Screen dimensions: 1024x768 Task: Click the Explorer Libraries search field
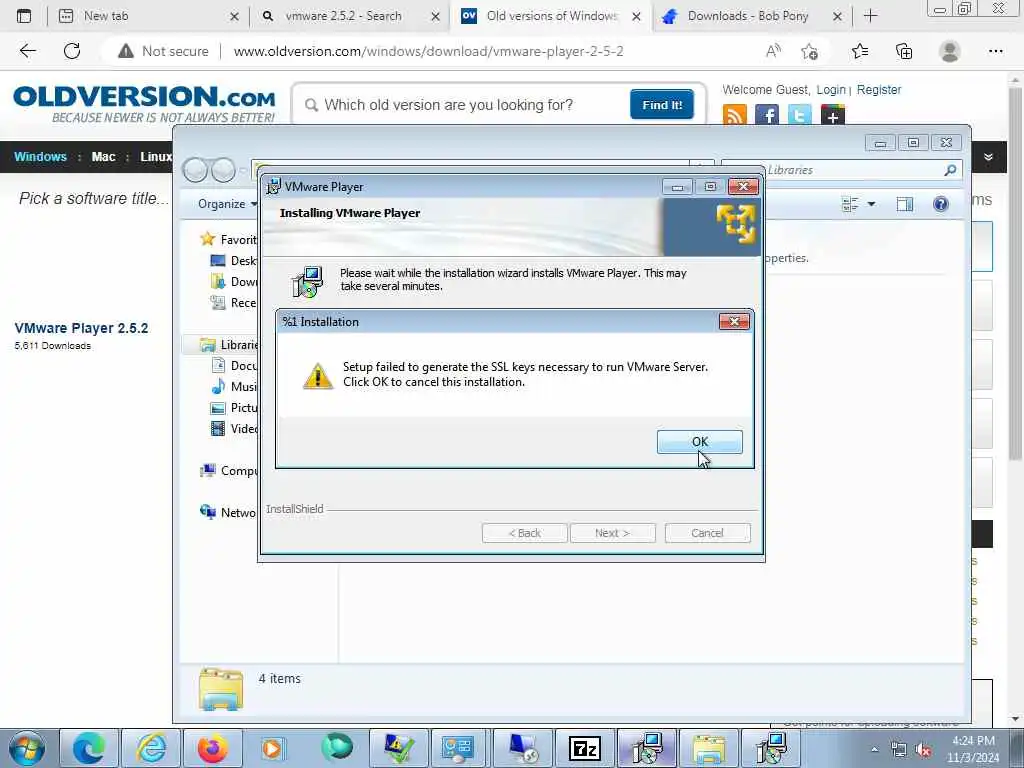pyautogui.click(x=842, y=170)
